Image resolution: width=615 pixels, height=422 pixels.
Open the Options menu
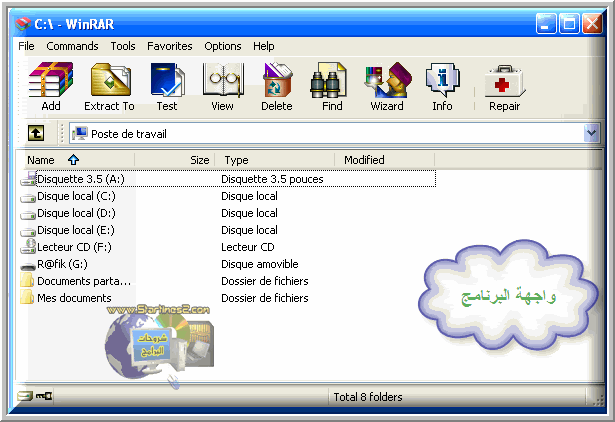pos(223,46)
